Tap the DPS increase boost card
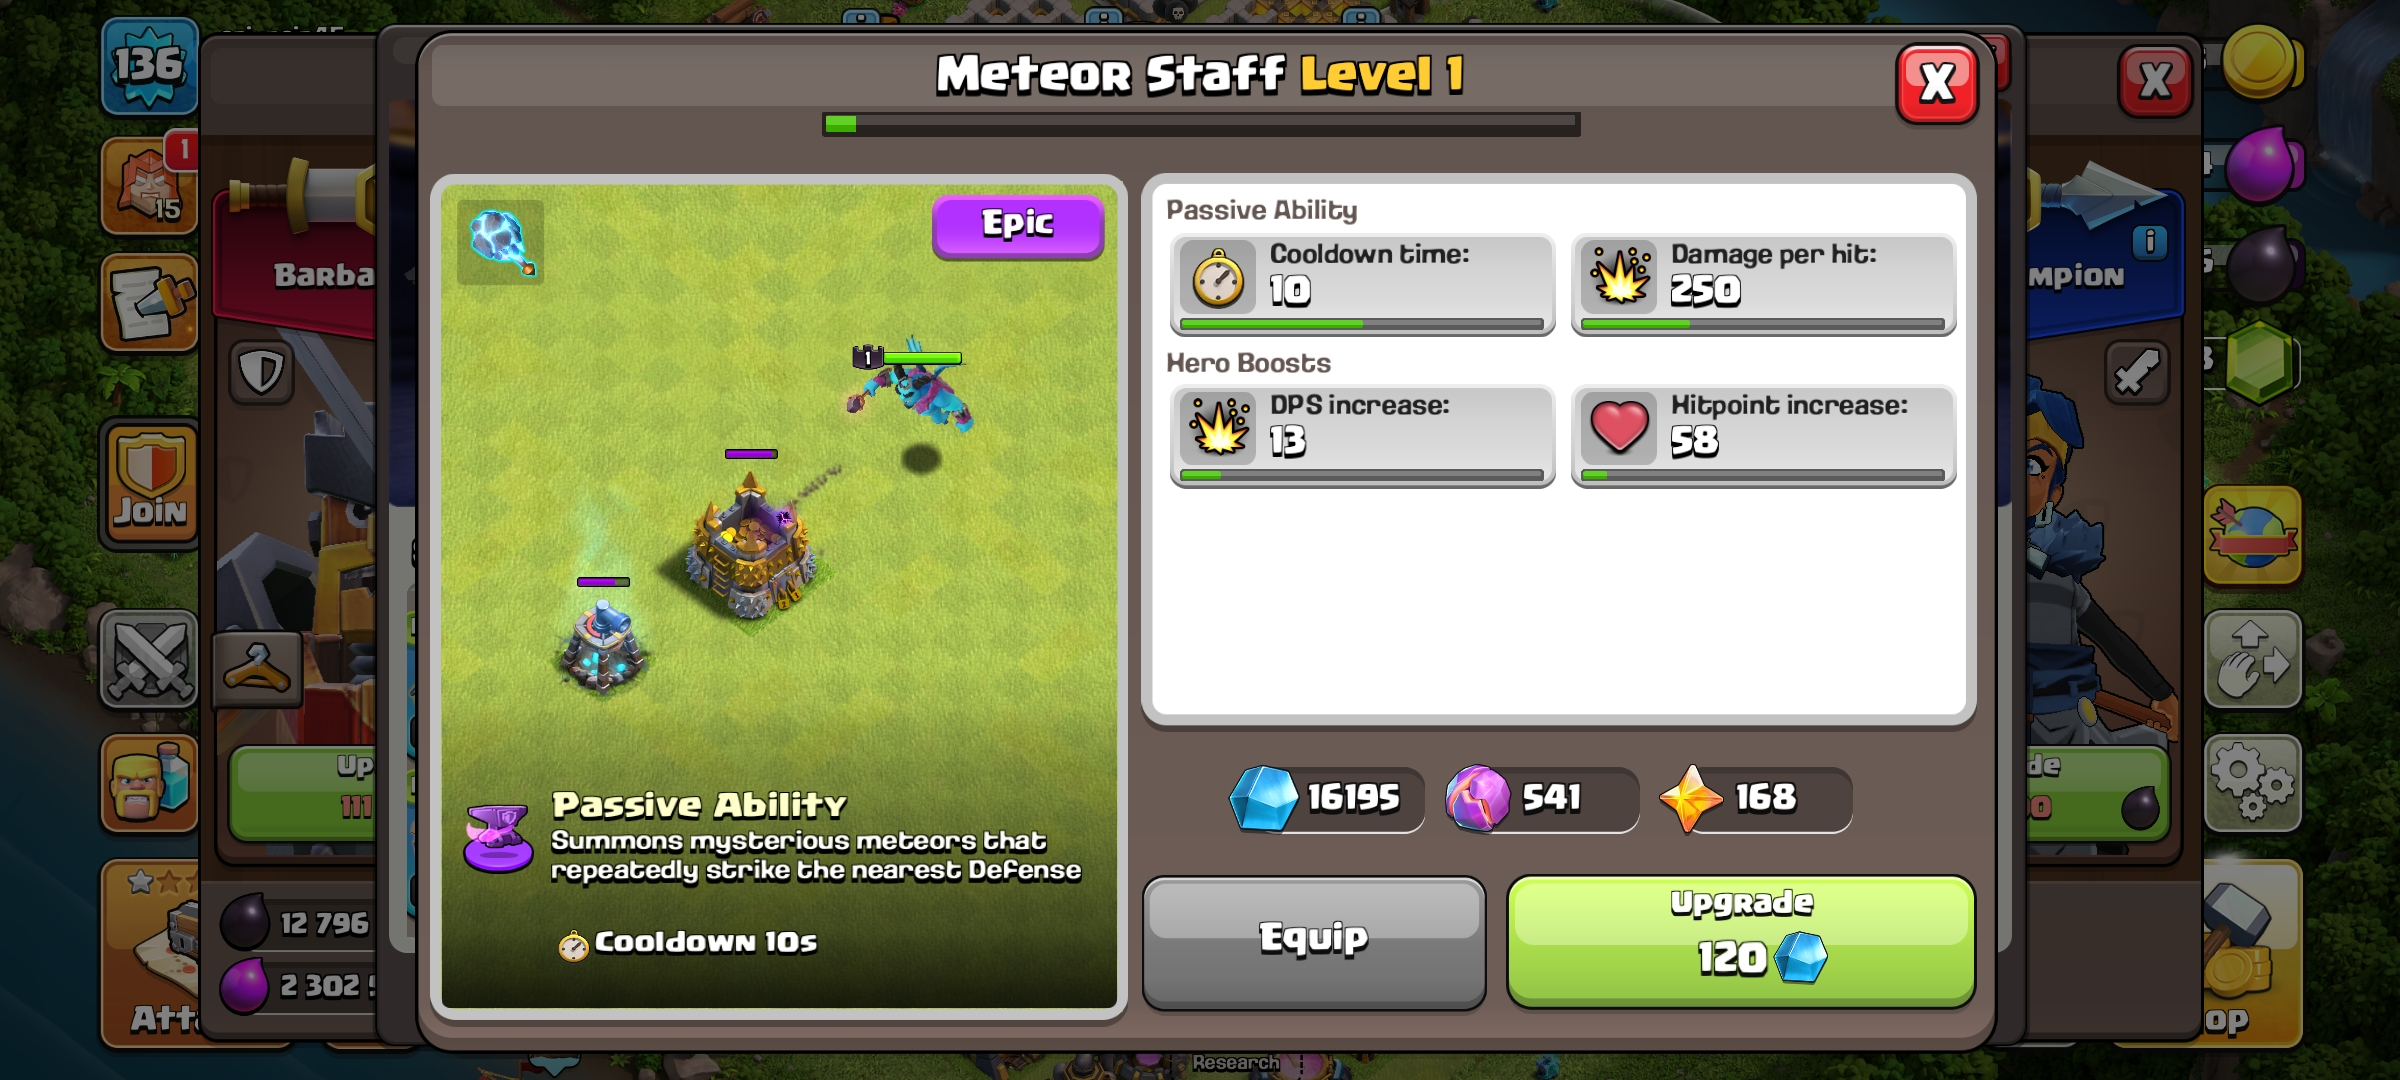 click(1362, 436)
